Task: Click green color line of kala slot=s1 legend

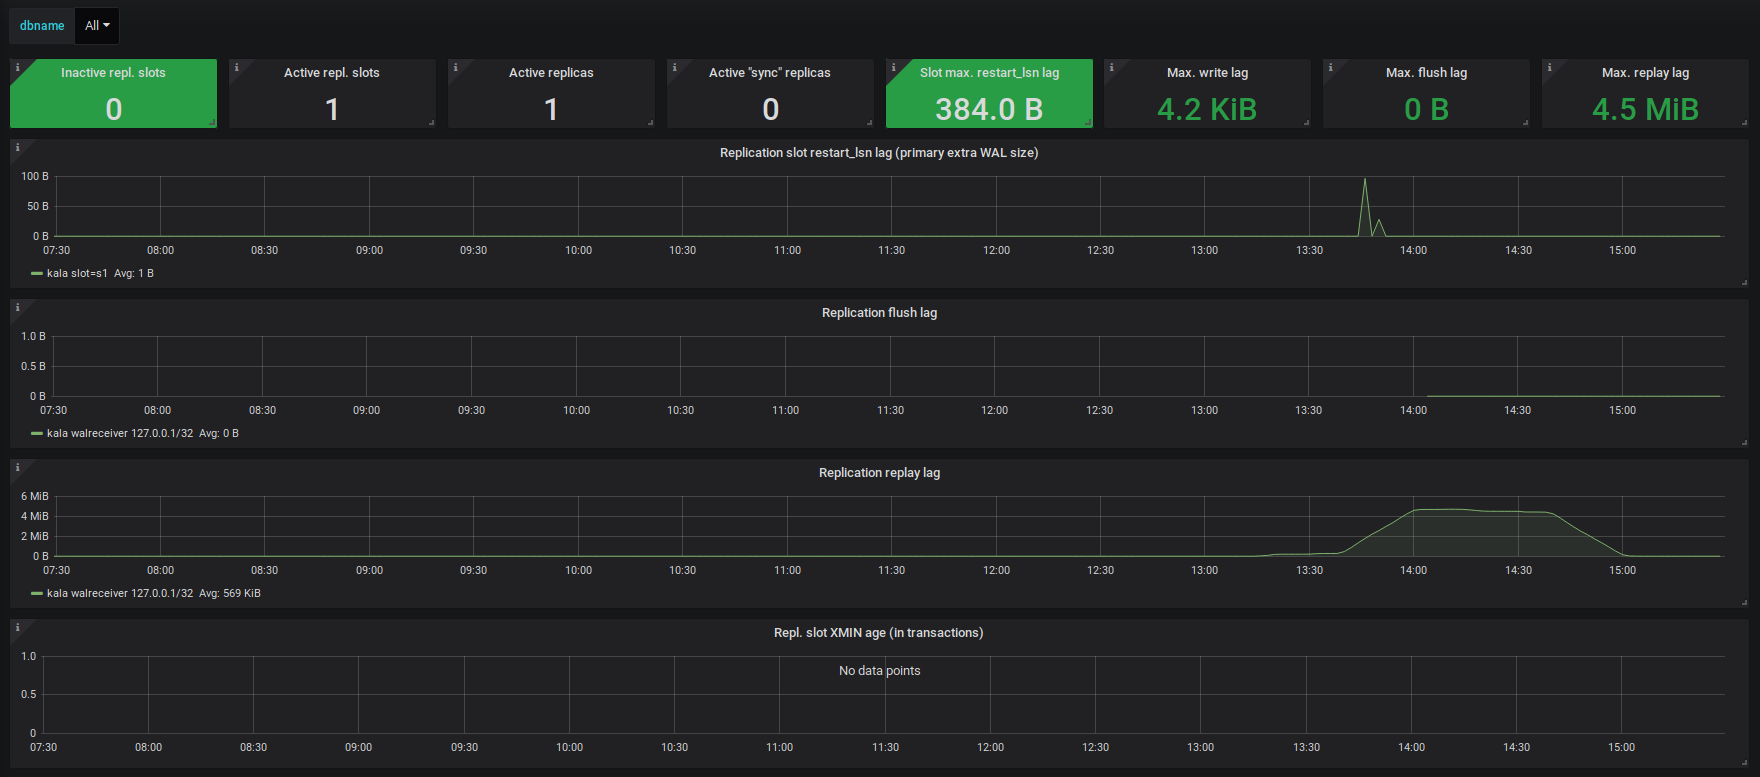Action: tap(37, 273)
